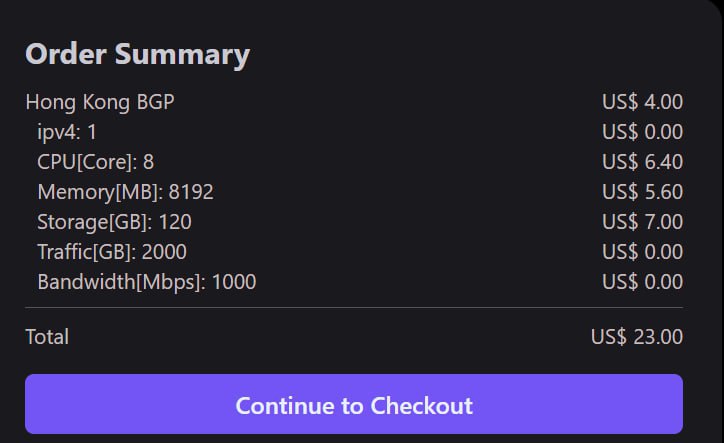Viewport: 724px width, 443px height.
Task: Click the ipv4 row's US$ 0.00 price
Action: pos(642,131)
